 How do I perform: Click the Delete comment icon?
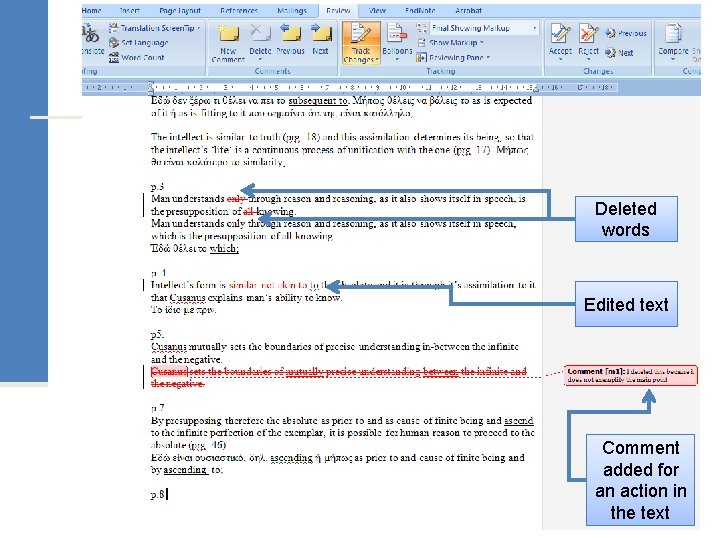260,34
